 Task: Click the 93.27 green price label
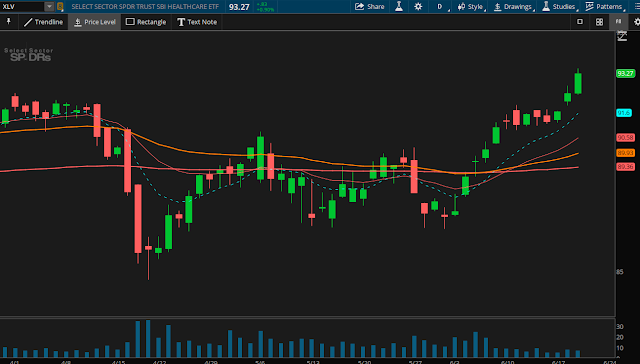pyautogui.click(x=625, y=73)
